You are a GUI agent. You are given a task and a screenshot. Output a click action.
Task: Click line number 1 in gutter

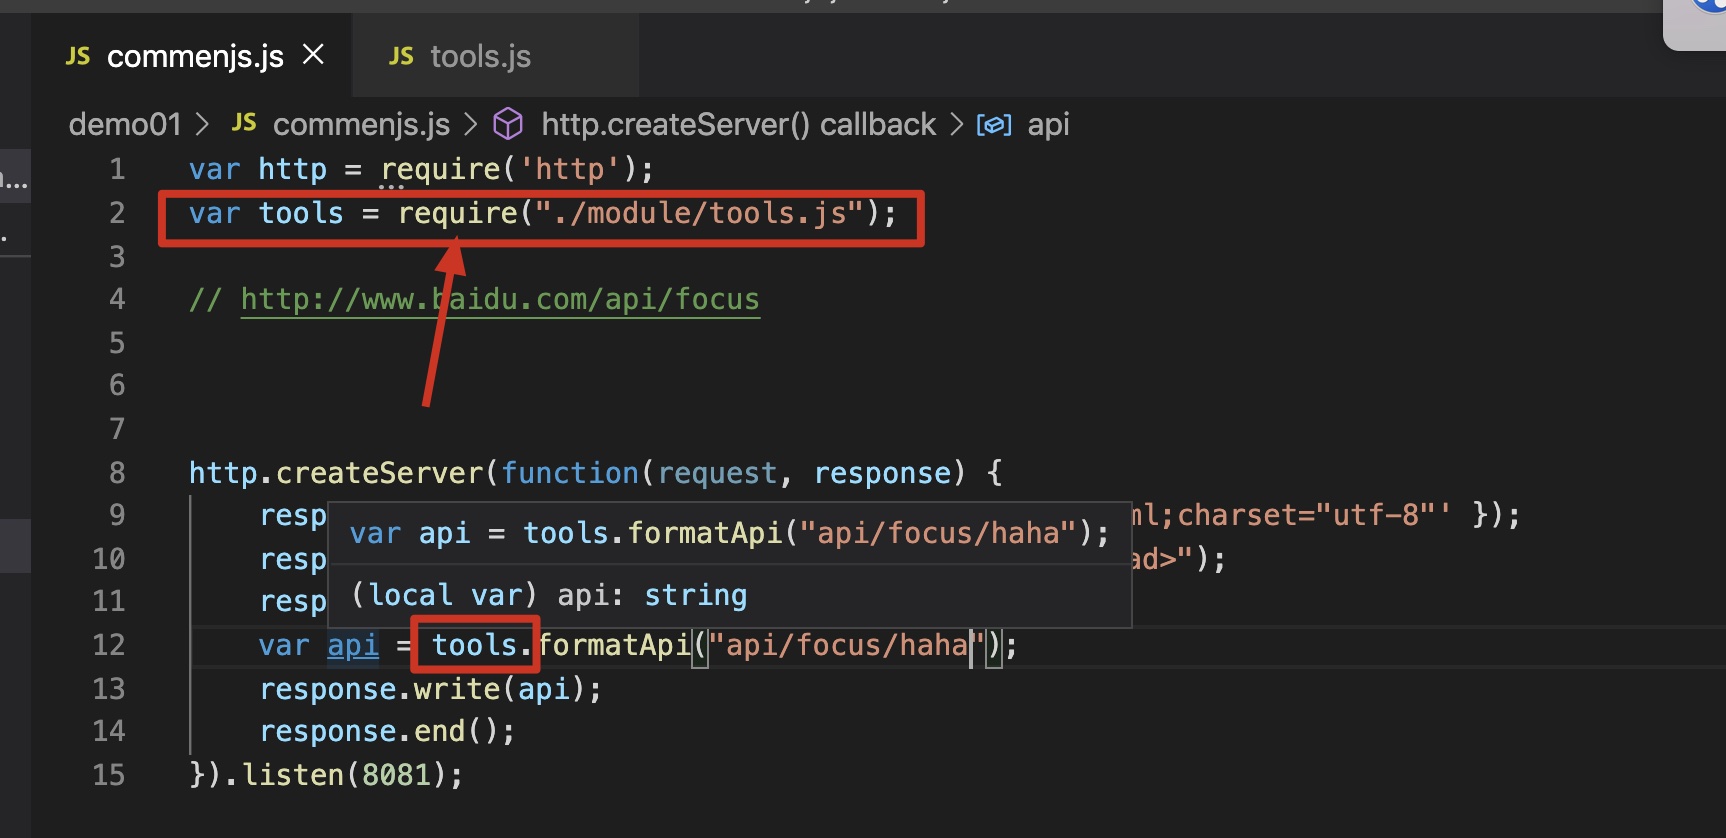(x=118, y=168)
